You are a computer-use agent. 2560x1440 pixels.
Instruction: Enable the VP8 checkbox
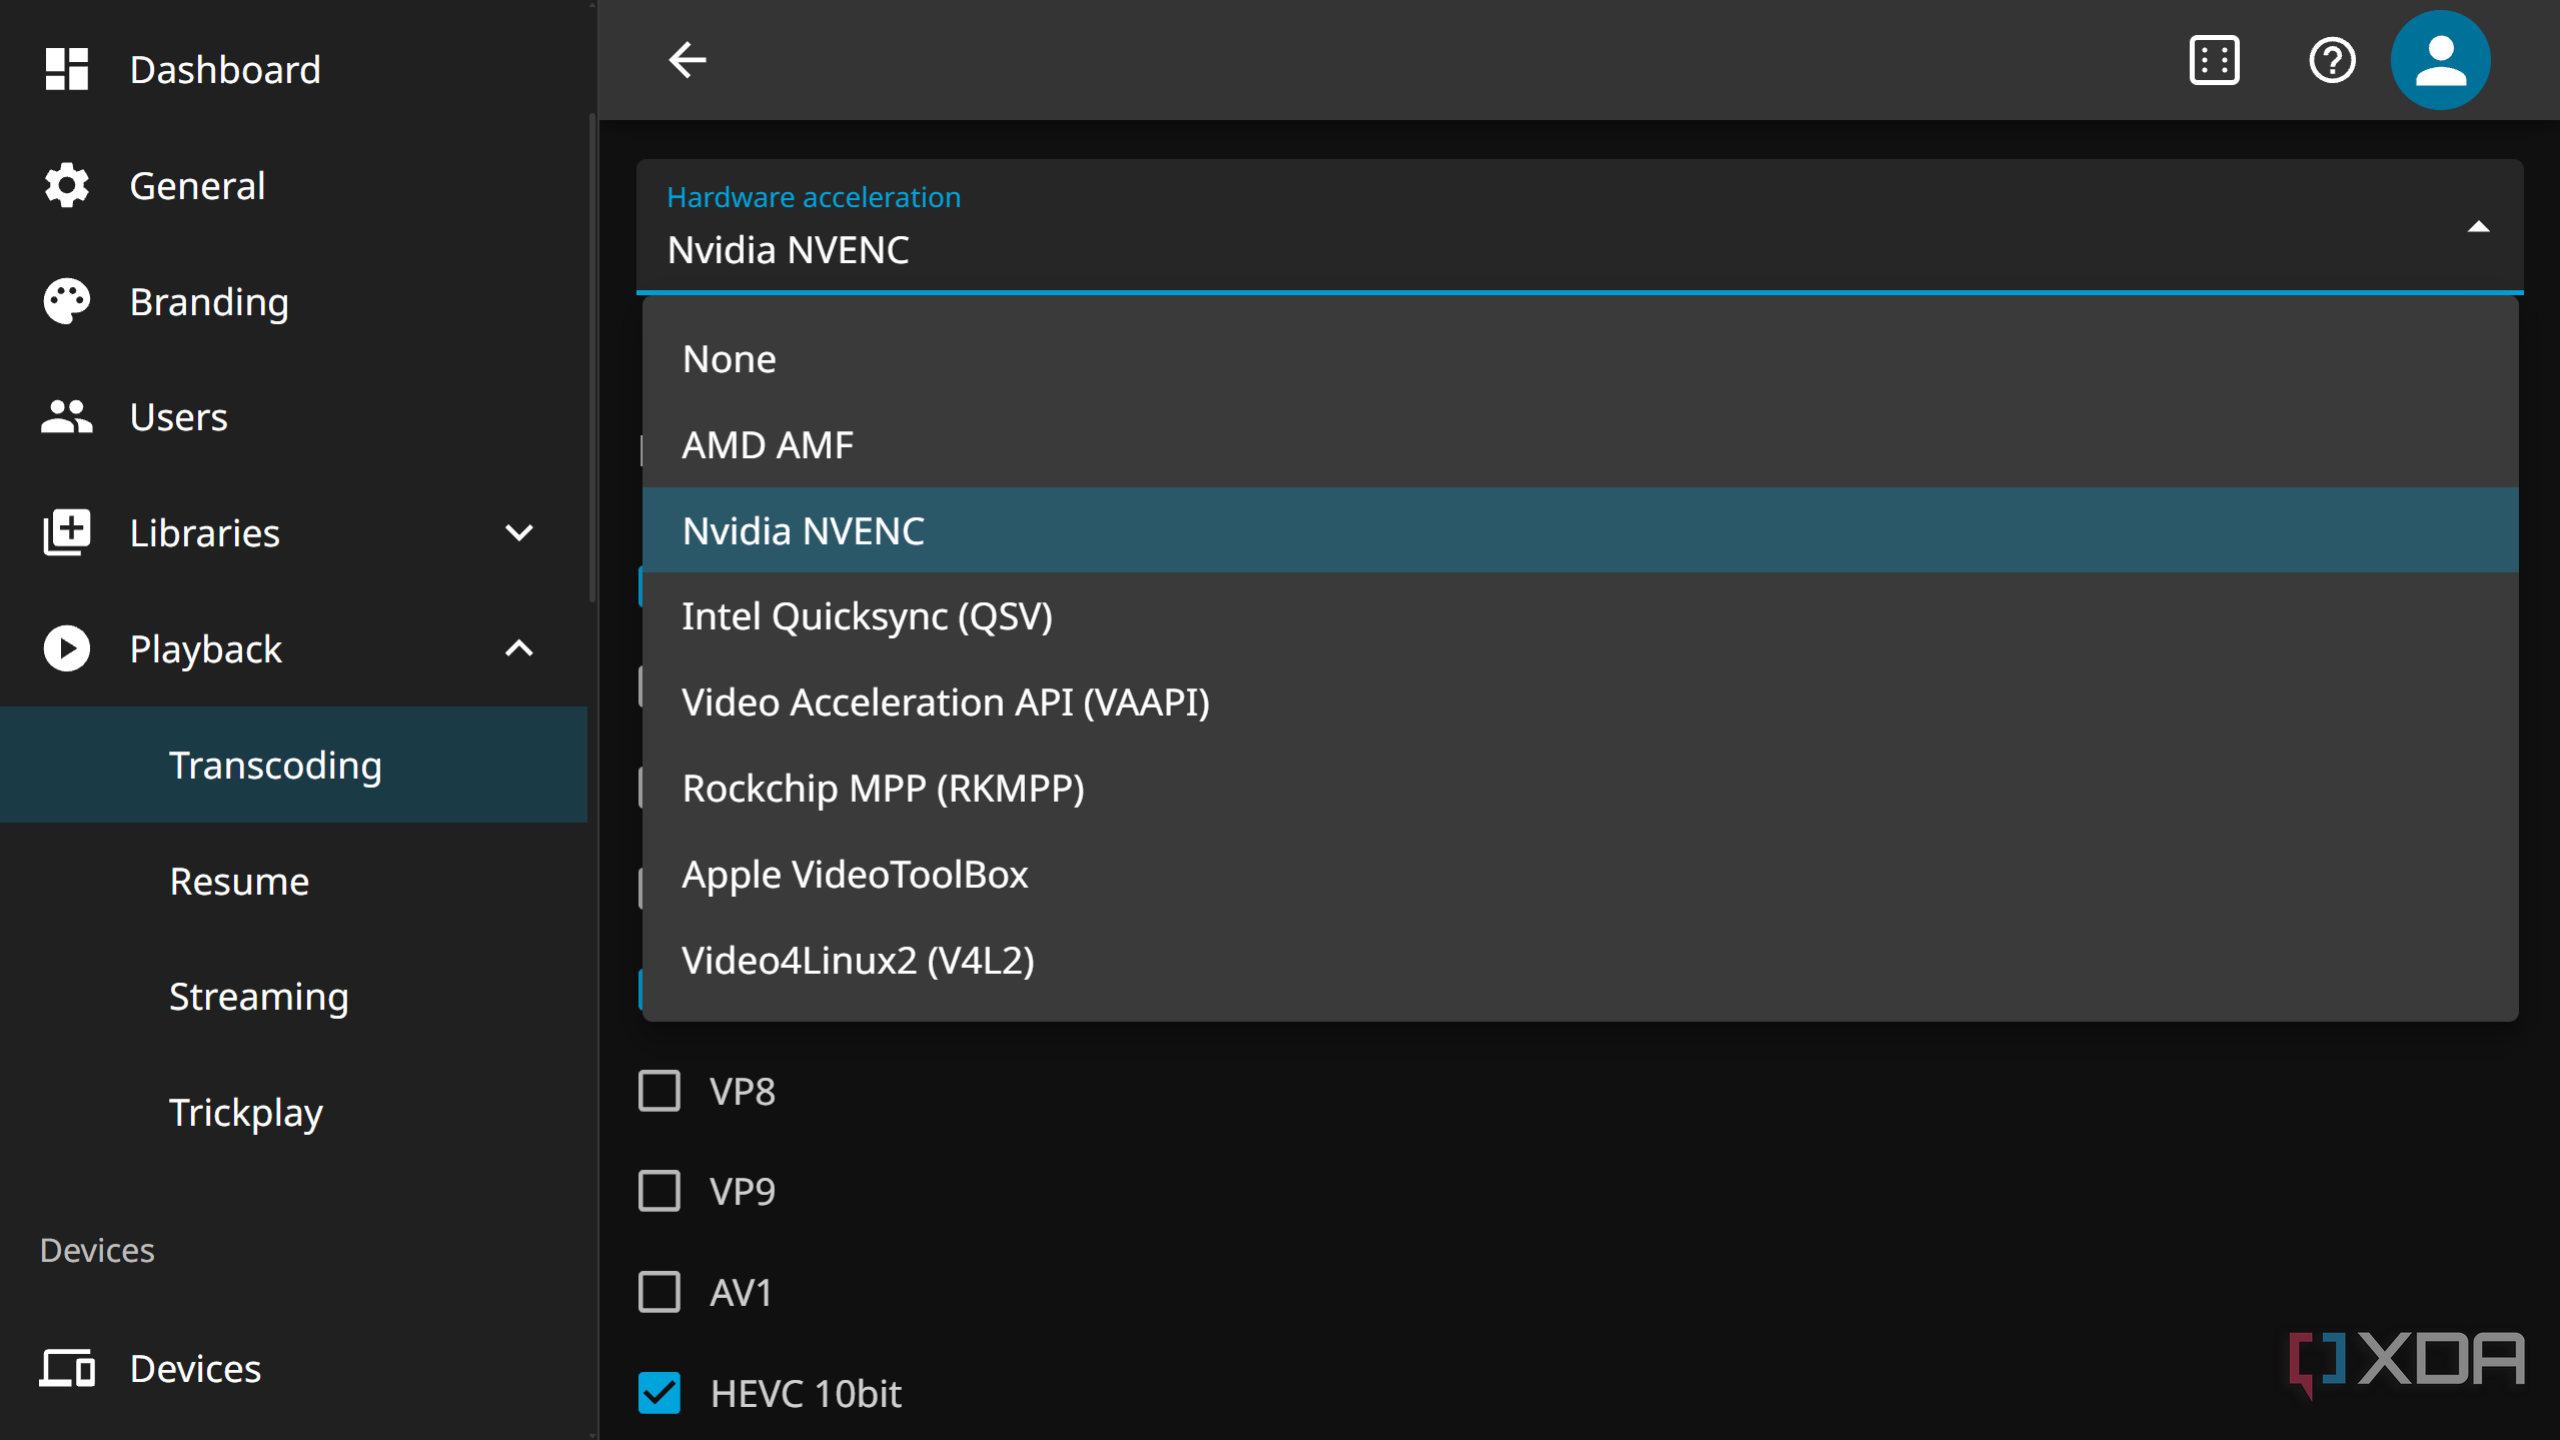[659, 1090]
